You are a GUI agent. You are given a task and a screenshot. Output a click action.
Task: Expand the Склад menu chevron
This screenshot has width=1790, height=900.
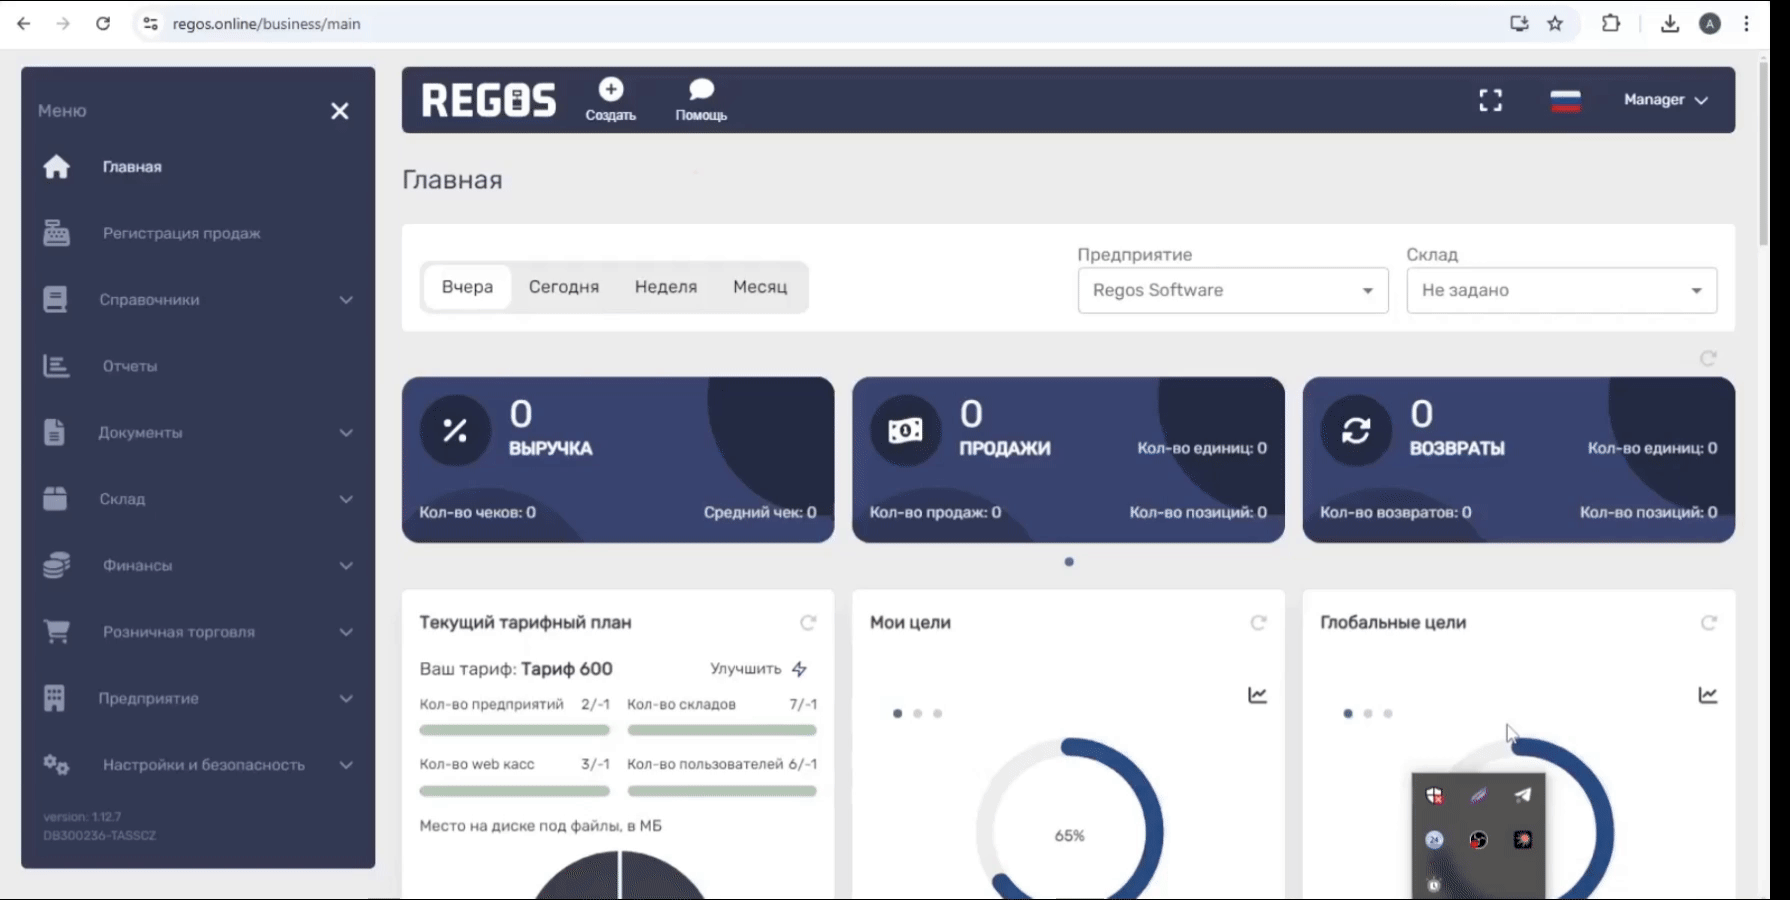346,499
